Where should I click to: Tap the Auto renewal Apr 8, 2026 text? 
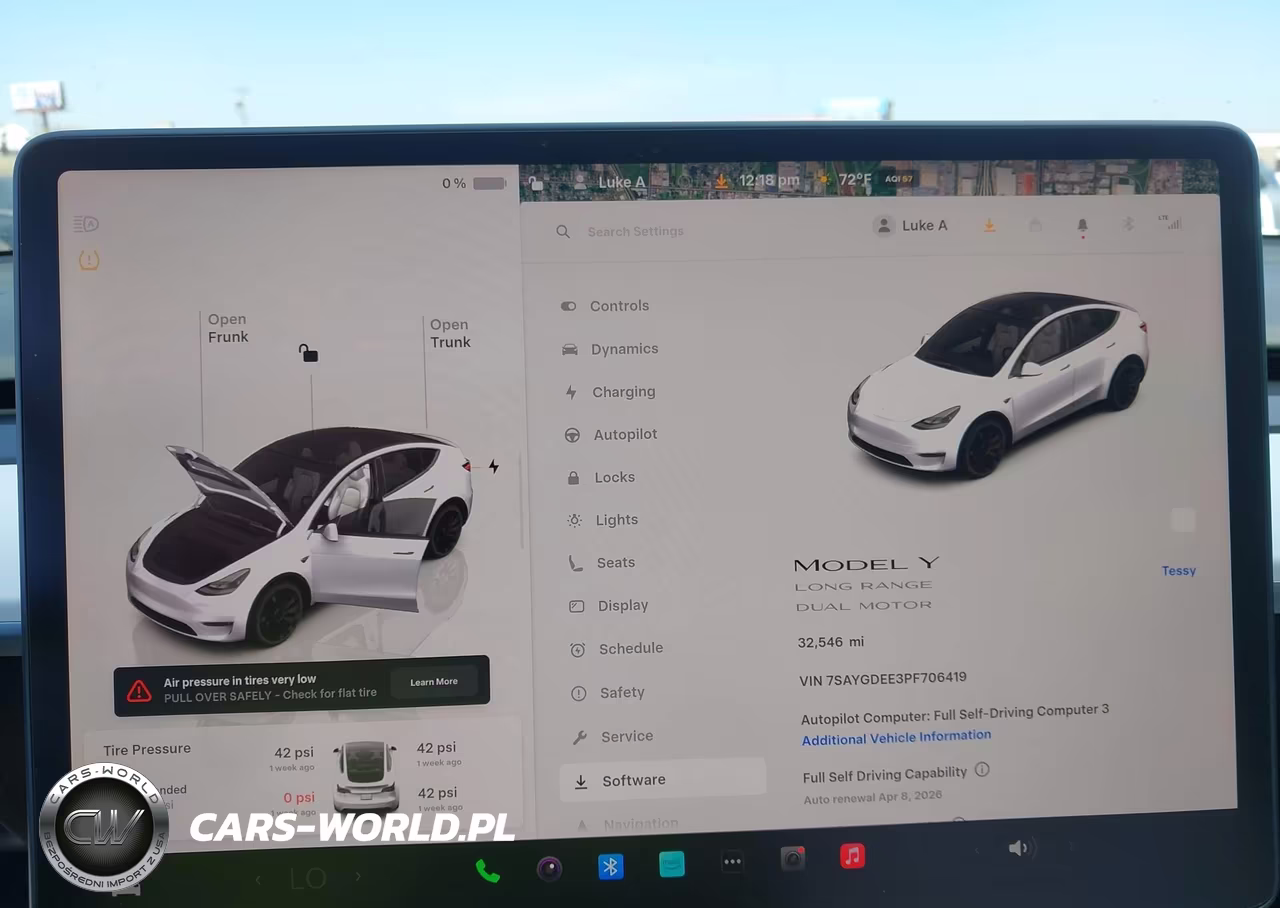[x=873, y=797]
